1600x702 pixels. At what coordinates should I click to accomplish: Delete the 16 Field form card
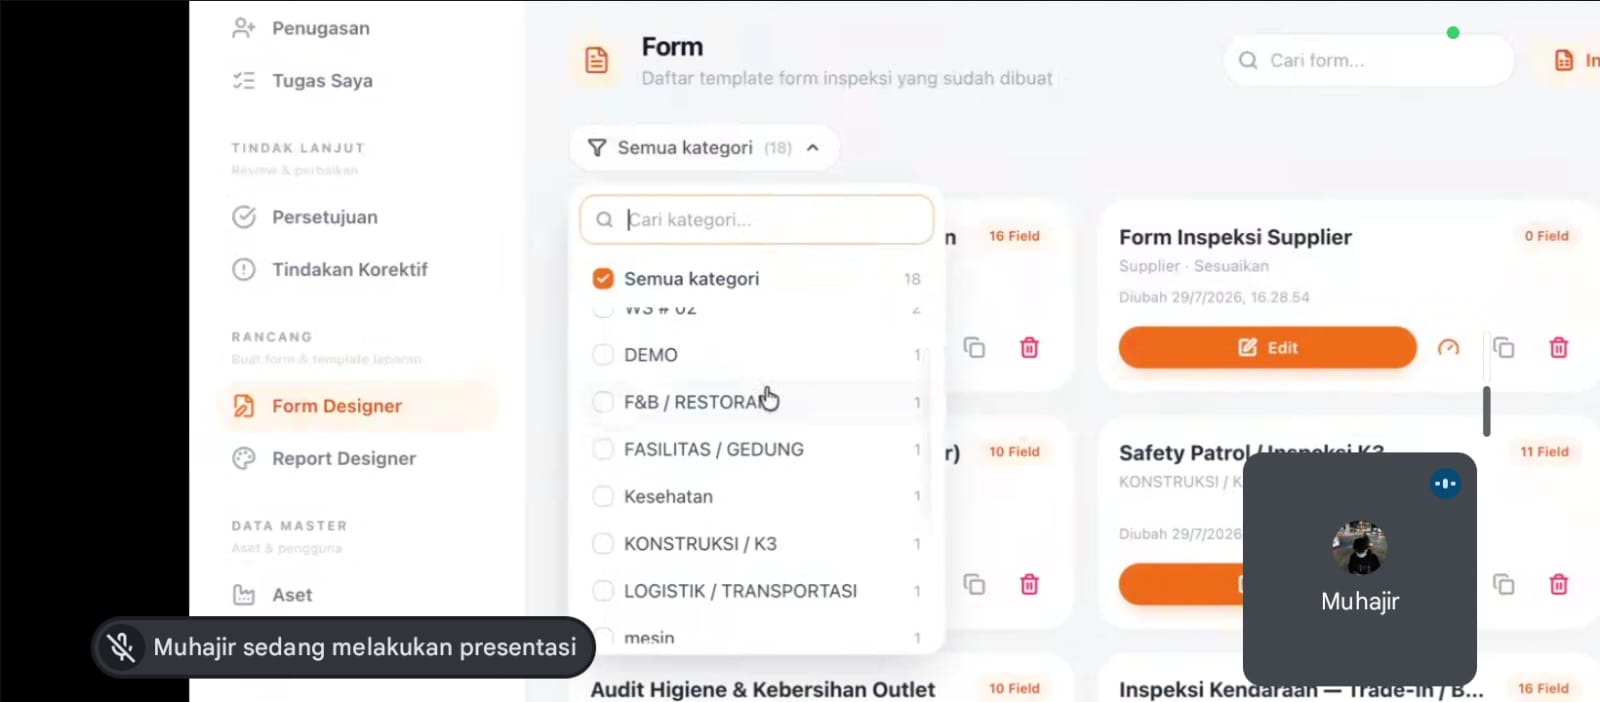point(1029,348)
